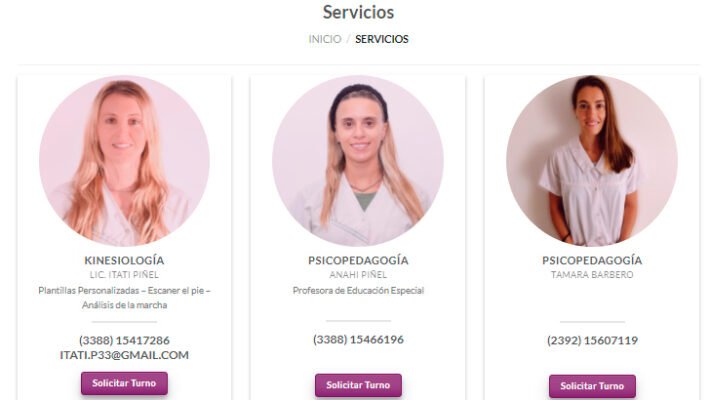The width and height of the screenshot is (710, 400).
Task: Select Anahi Piñel's Psicopedagogía title
Action: [x=358, y=260]
